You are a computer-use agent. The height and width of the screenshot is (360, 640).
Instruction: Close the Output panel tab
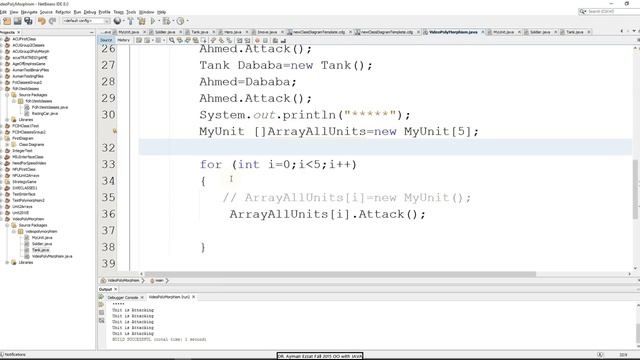[116, 289]
